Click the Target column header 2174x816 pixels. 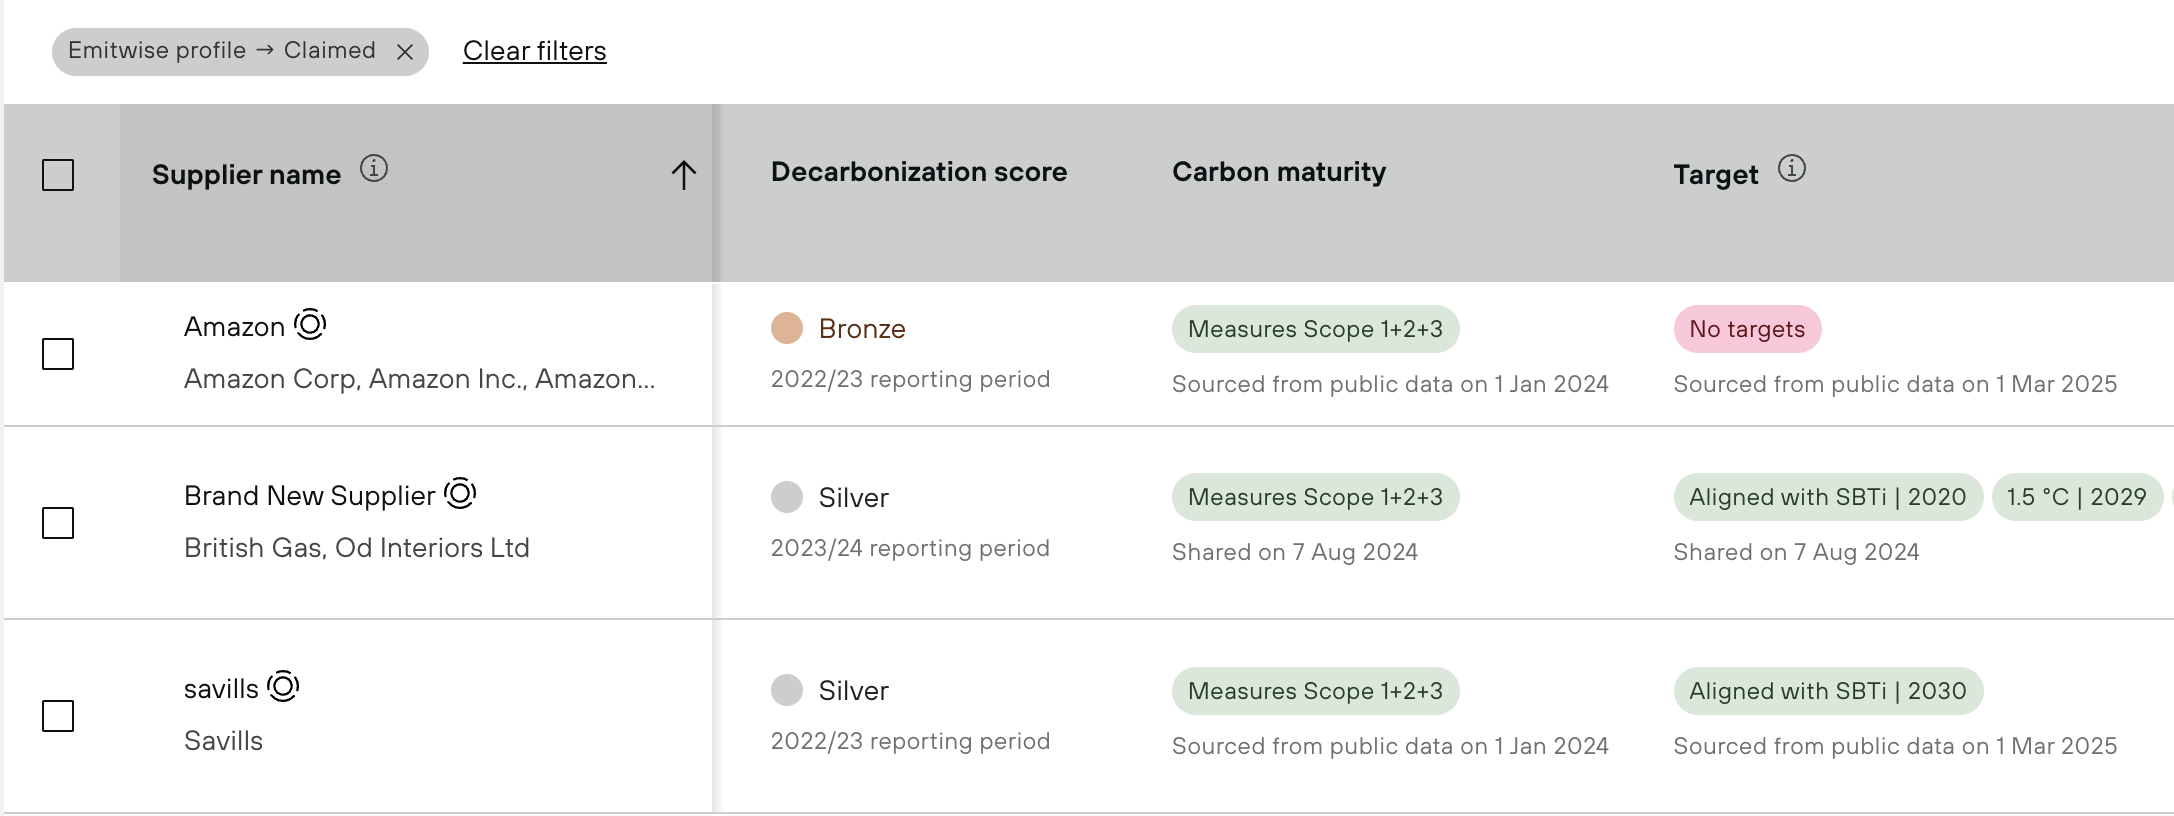point(1716,175)
